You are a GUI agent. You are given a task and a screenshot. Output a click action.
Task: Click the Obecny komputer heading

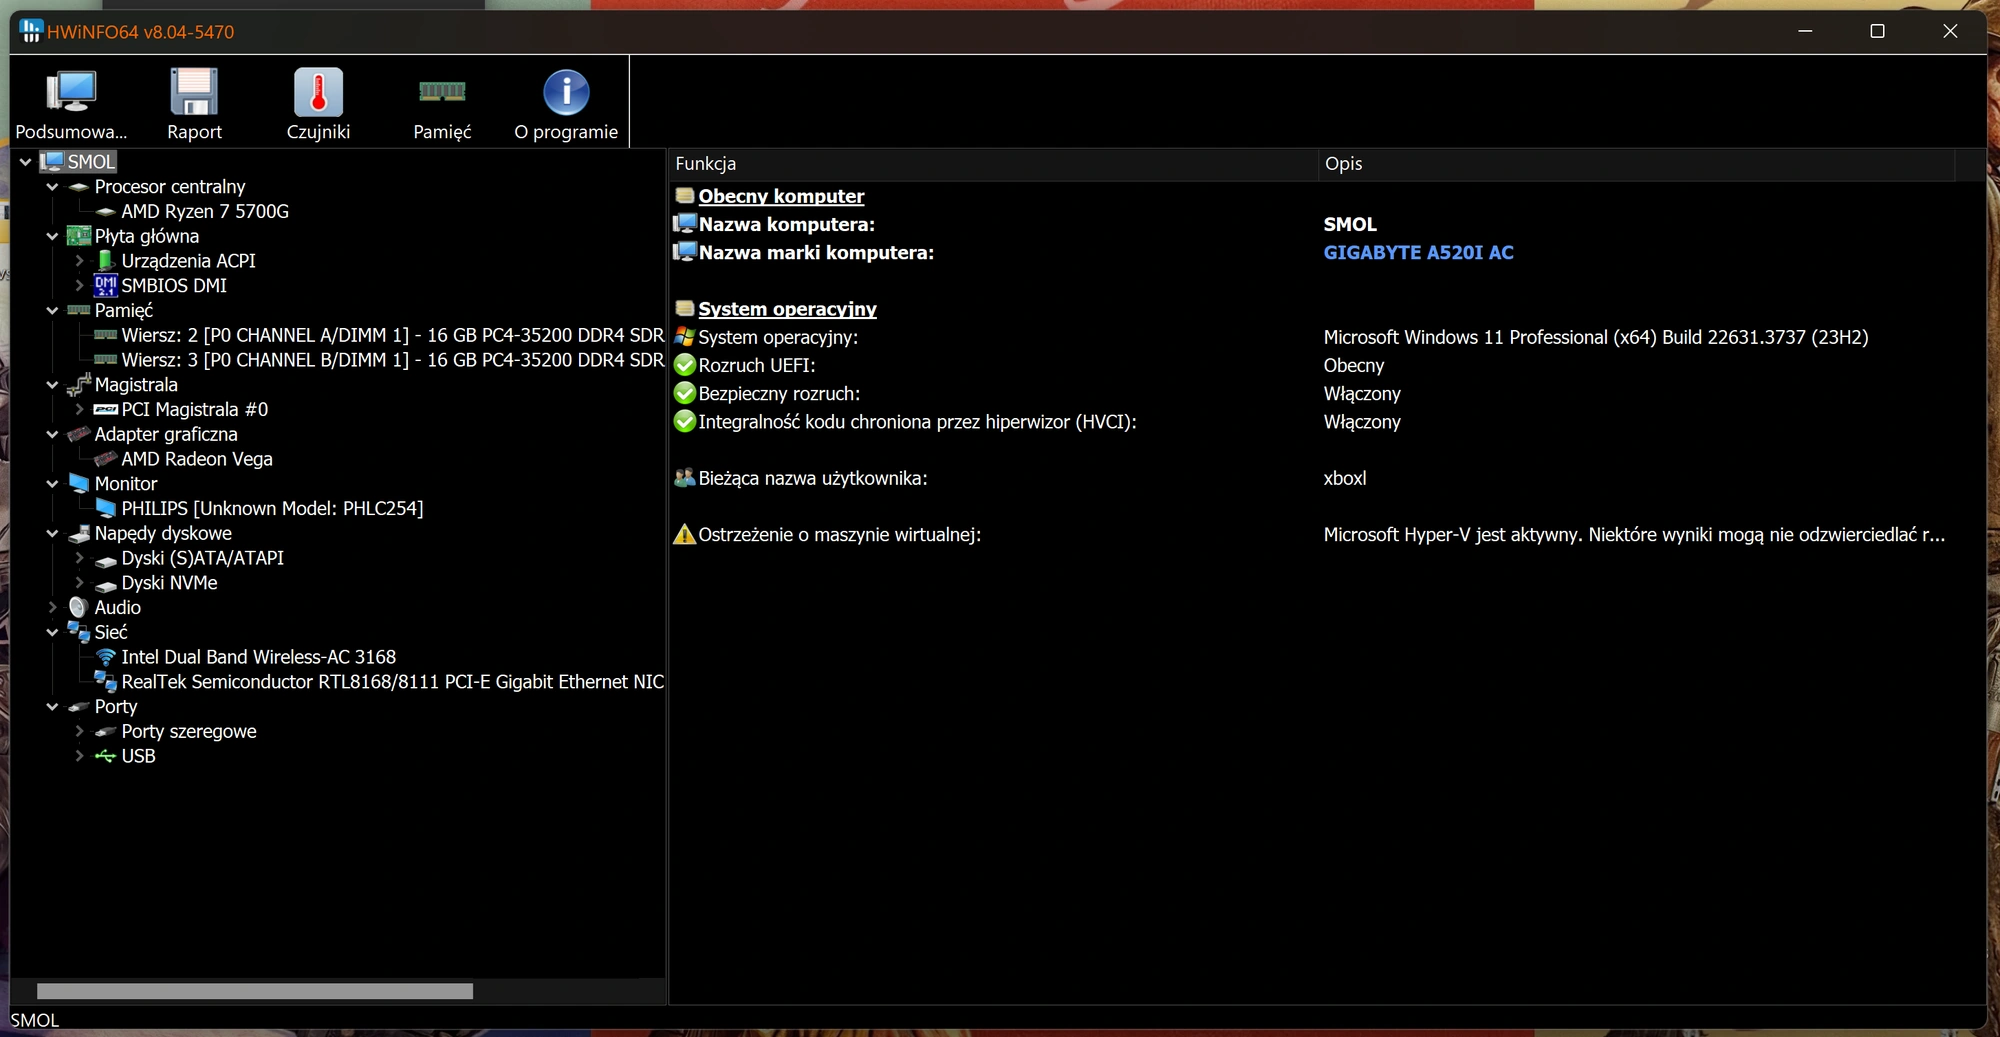781,196
